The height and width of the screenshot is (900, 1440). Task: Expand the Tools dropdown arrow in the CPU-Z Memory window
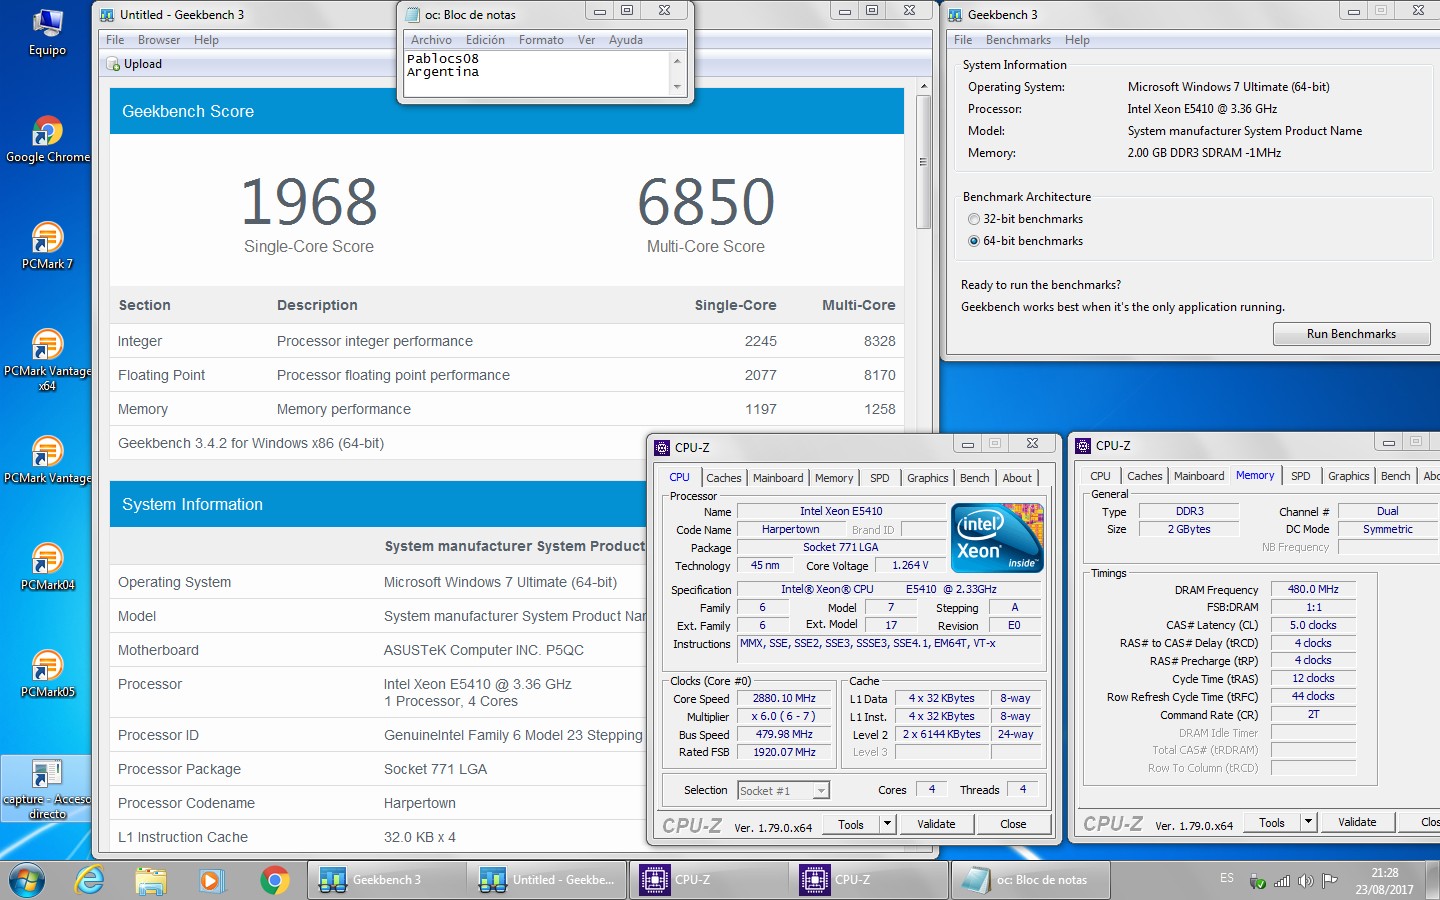tap(1308, 822)
